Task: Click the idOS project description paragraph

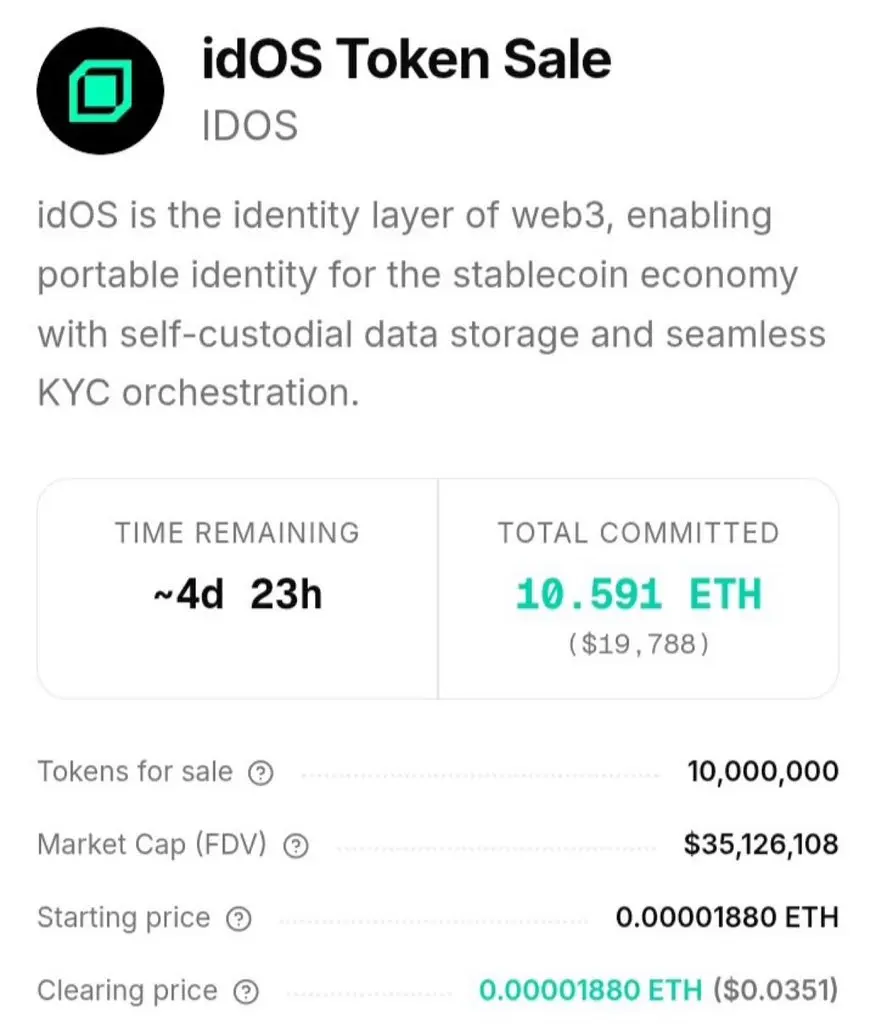Action: pyautogui.click(x=431, y=304)
